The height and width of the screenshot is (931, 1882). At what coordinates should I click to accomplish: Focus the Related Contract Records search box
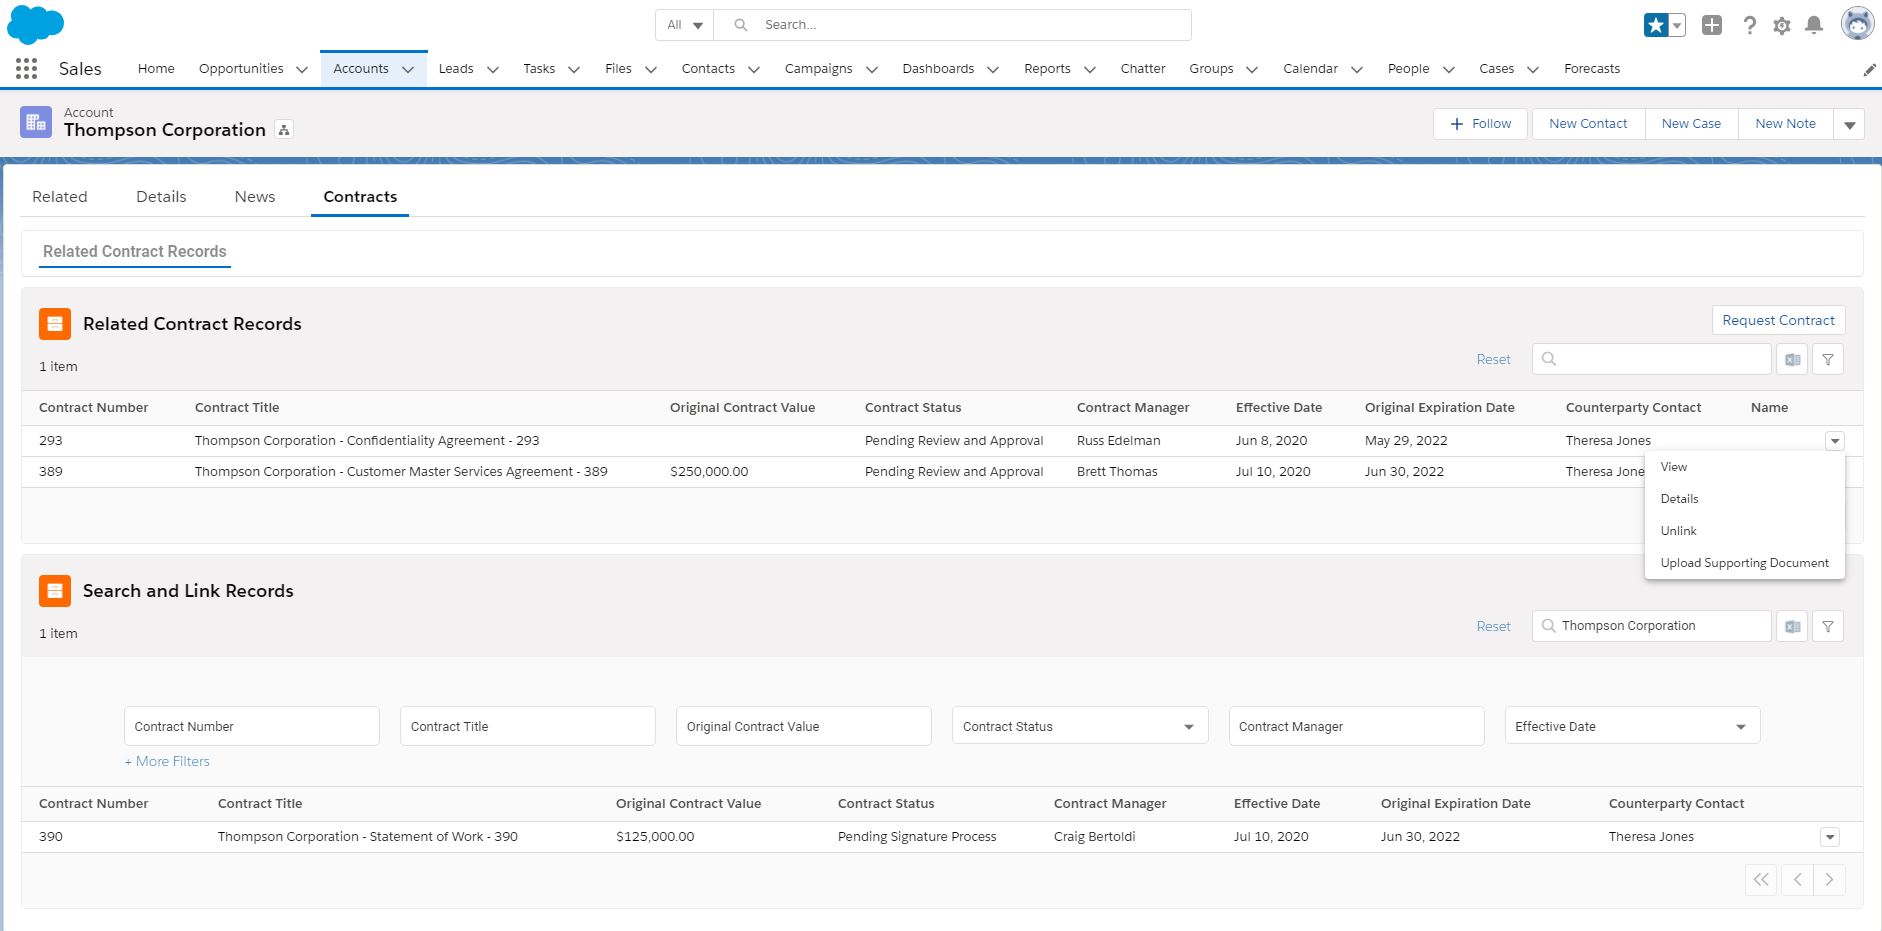click(x=1652, y=359)
